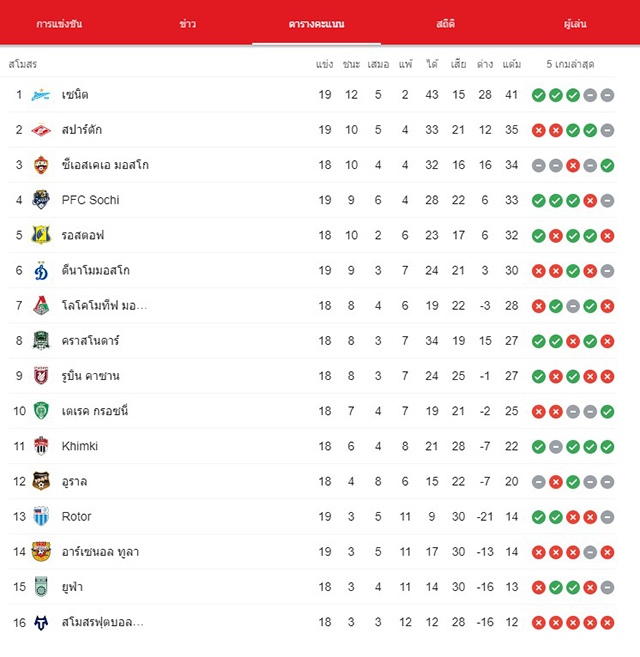Screen dimensions: 640x657
Task: Click the Rotor club crest in row 13
Action: tap(41, 517)
